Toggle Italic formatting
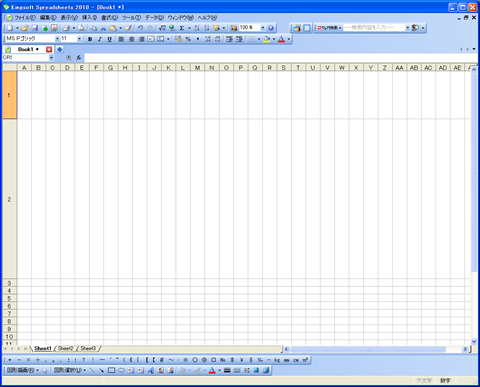Viewport: 480px width, 387px height. click(100, 39)
